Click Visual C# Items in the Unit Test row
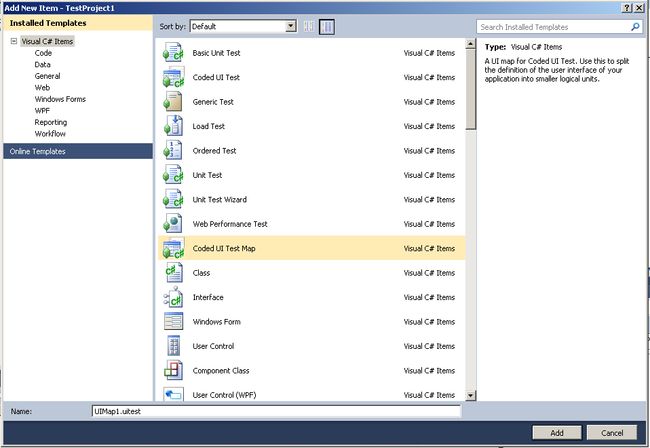650x448 pixels. [x=429, y=175]
